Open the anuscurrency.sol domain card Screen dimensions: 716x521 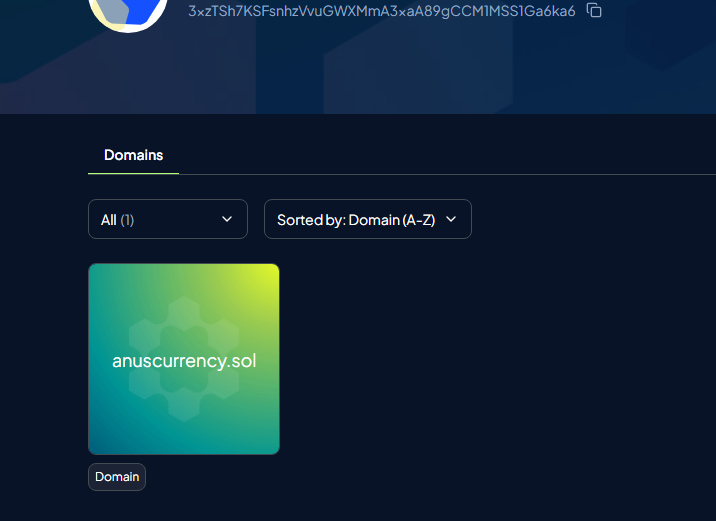(184, 359)
